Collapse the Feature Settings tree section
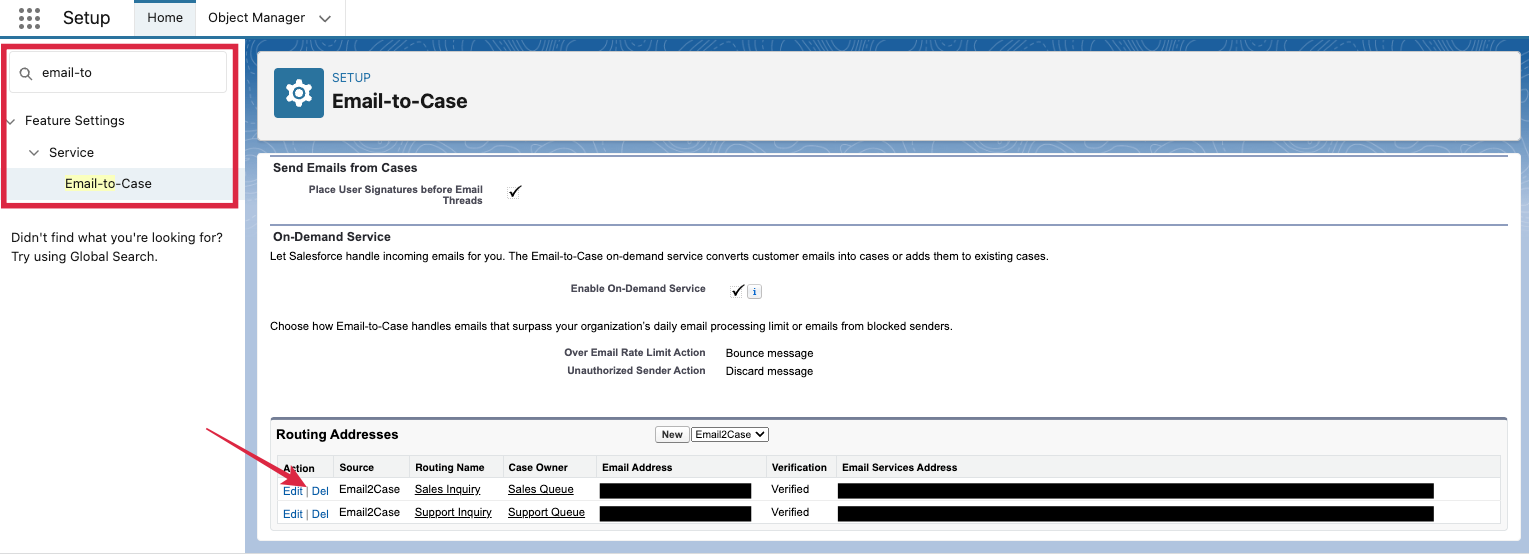Viewport: 1529px width, 555px height. 10,121
